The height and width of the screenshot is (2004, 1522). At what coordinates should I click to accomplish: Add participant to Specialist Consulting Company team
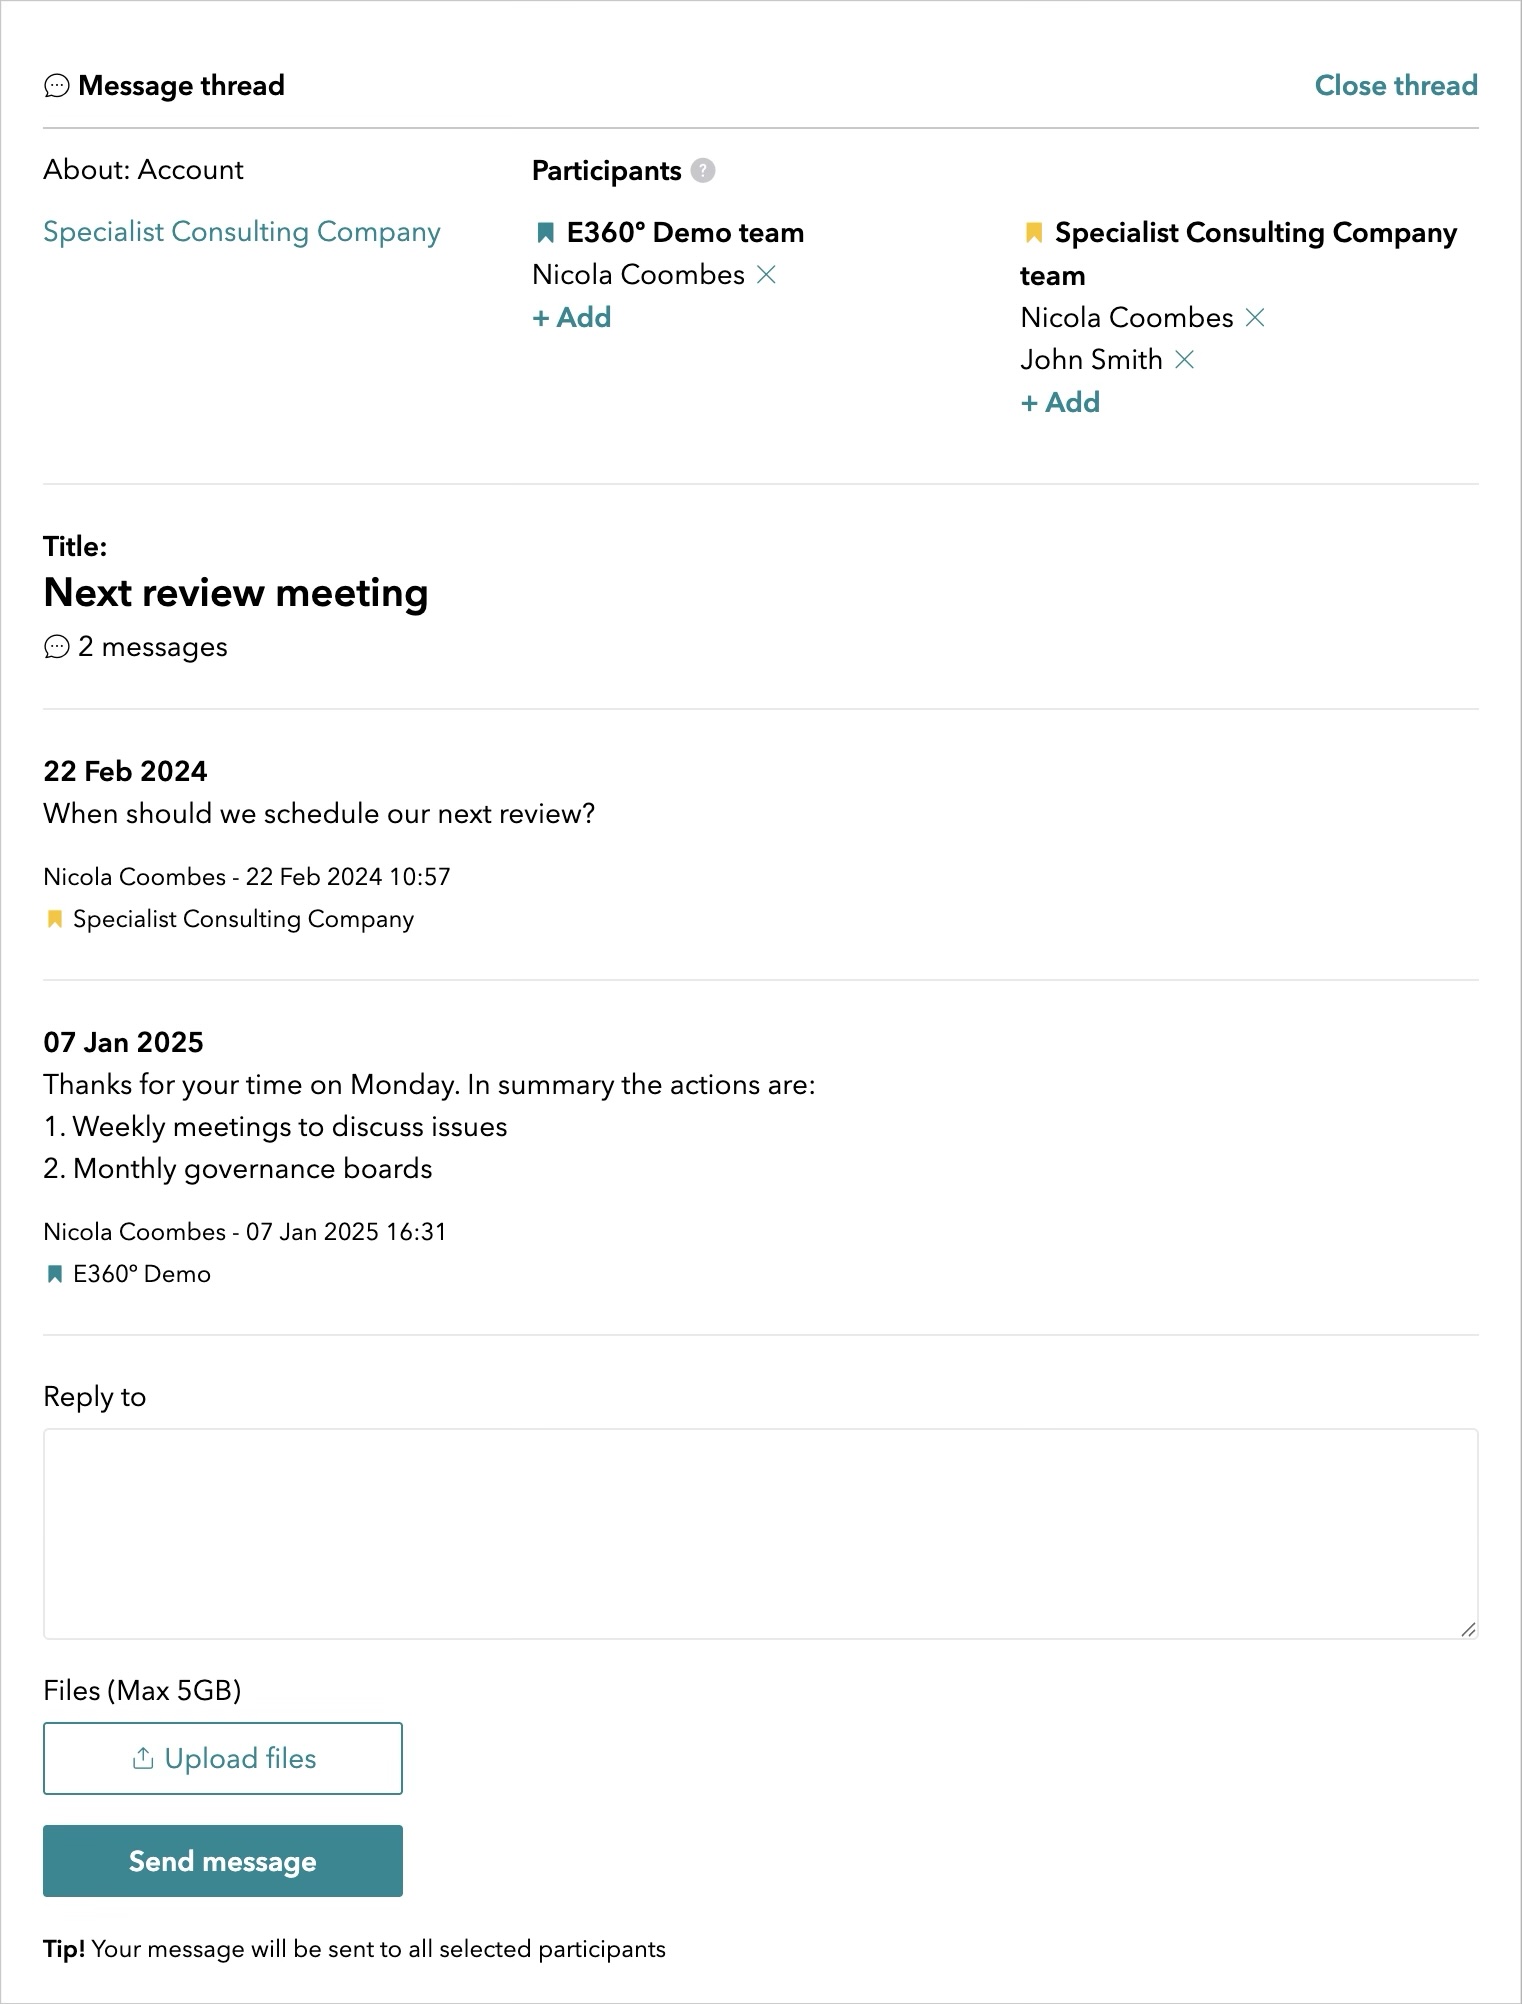click(1060, 402)
